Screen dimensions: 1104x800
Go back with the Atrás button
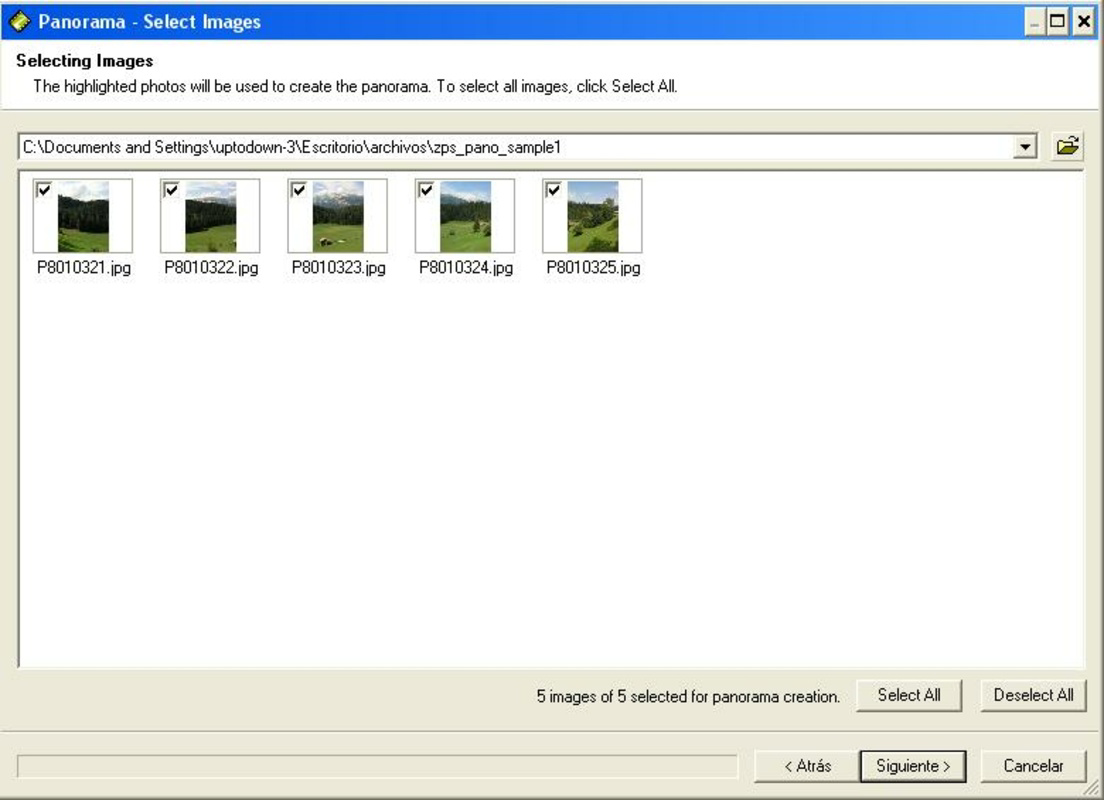807,765
